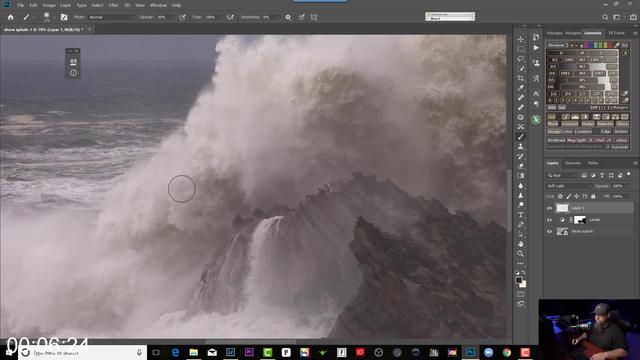Click the Contrast button in Lumenzia panel

pos(570,124)
